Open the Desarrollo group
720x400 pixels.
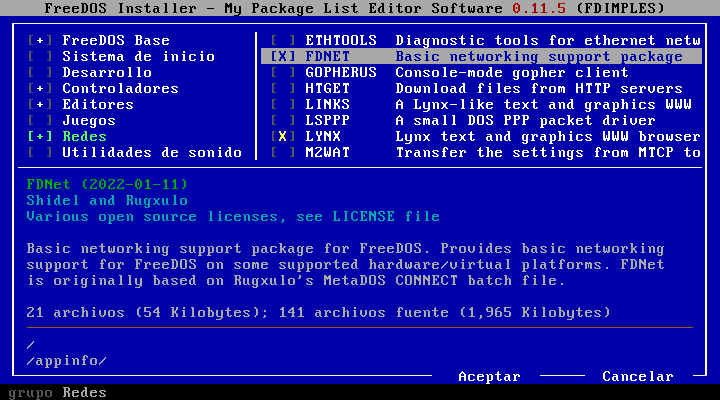click(x=107, y=73)
